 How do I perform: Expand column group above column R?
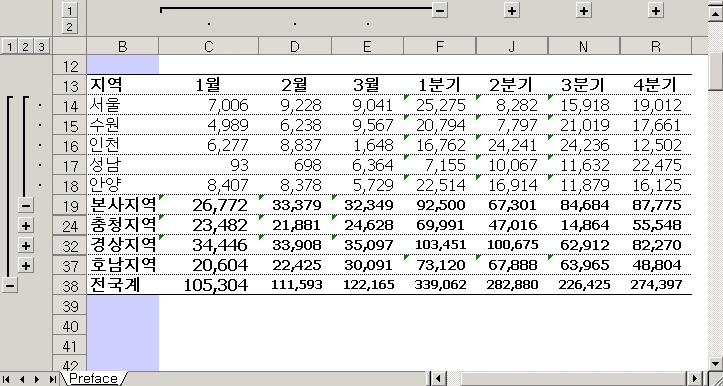coord(656,10)
